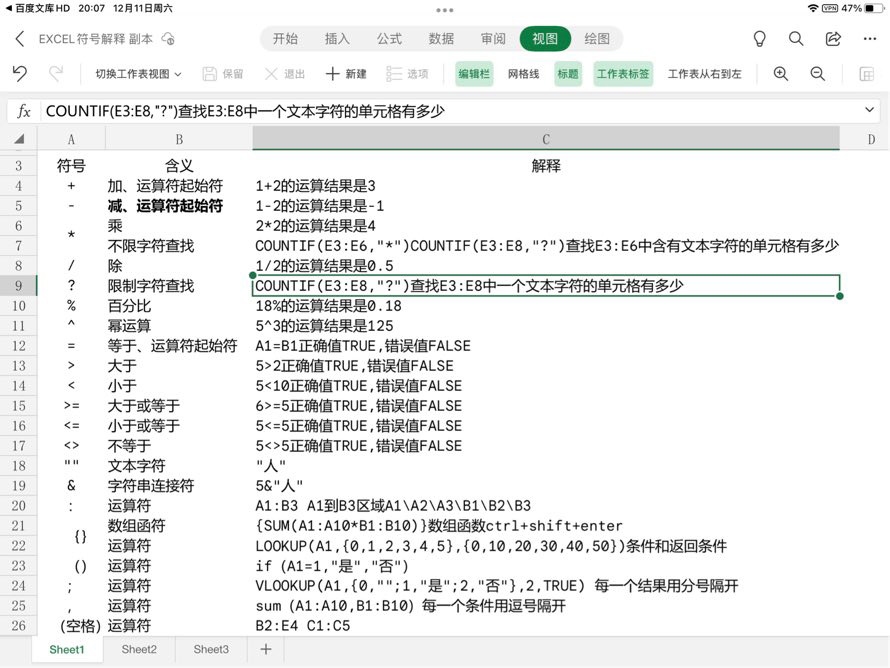Image resolution: width=890 pixels, height=668 pixels.
Task: Click the redo arrow icon
Action: pos(56,73)
